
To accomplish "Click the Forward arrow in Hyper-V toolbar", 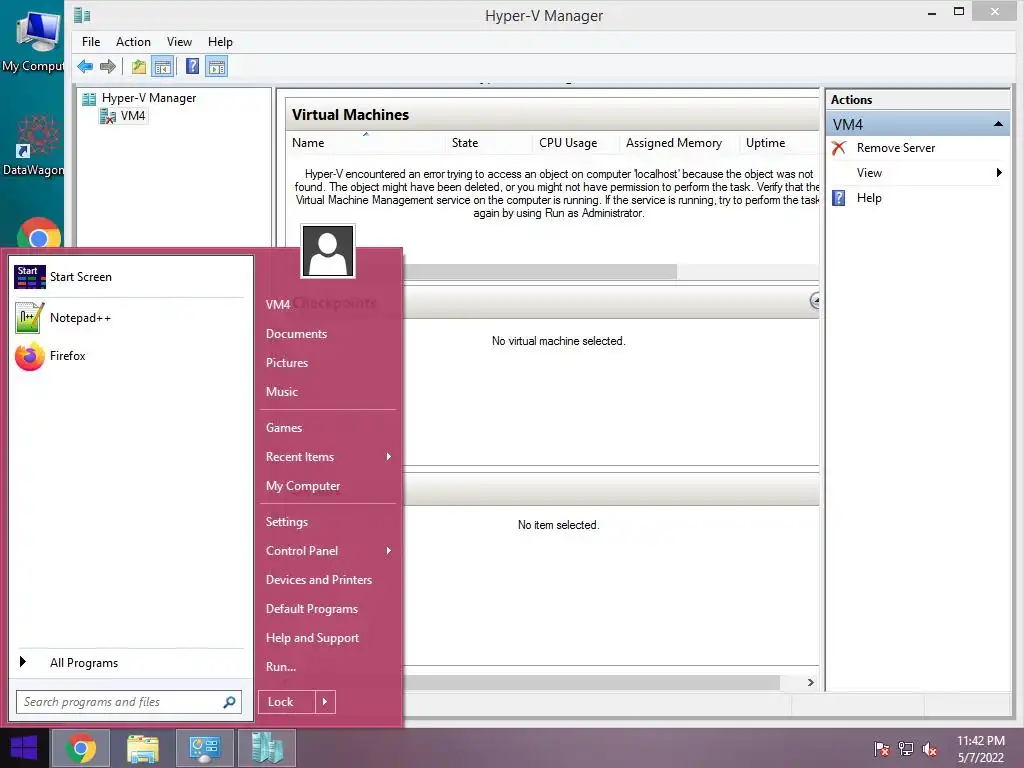I will click(108, 67).
